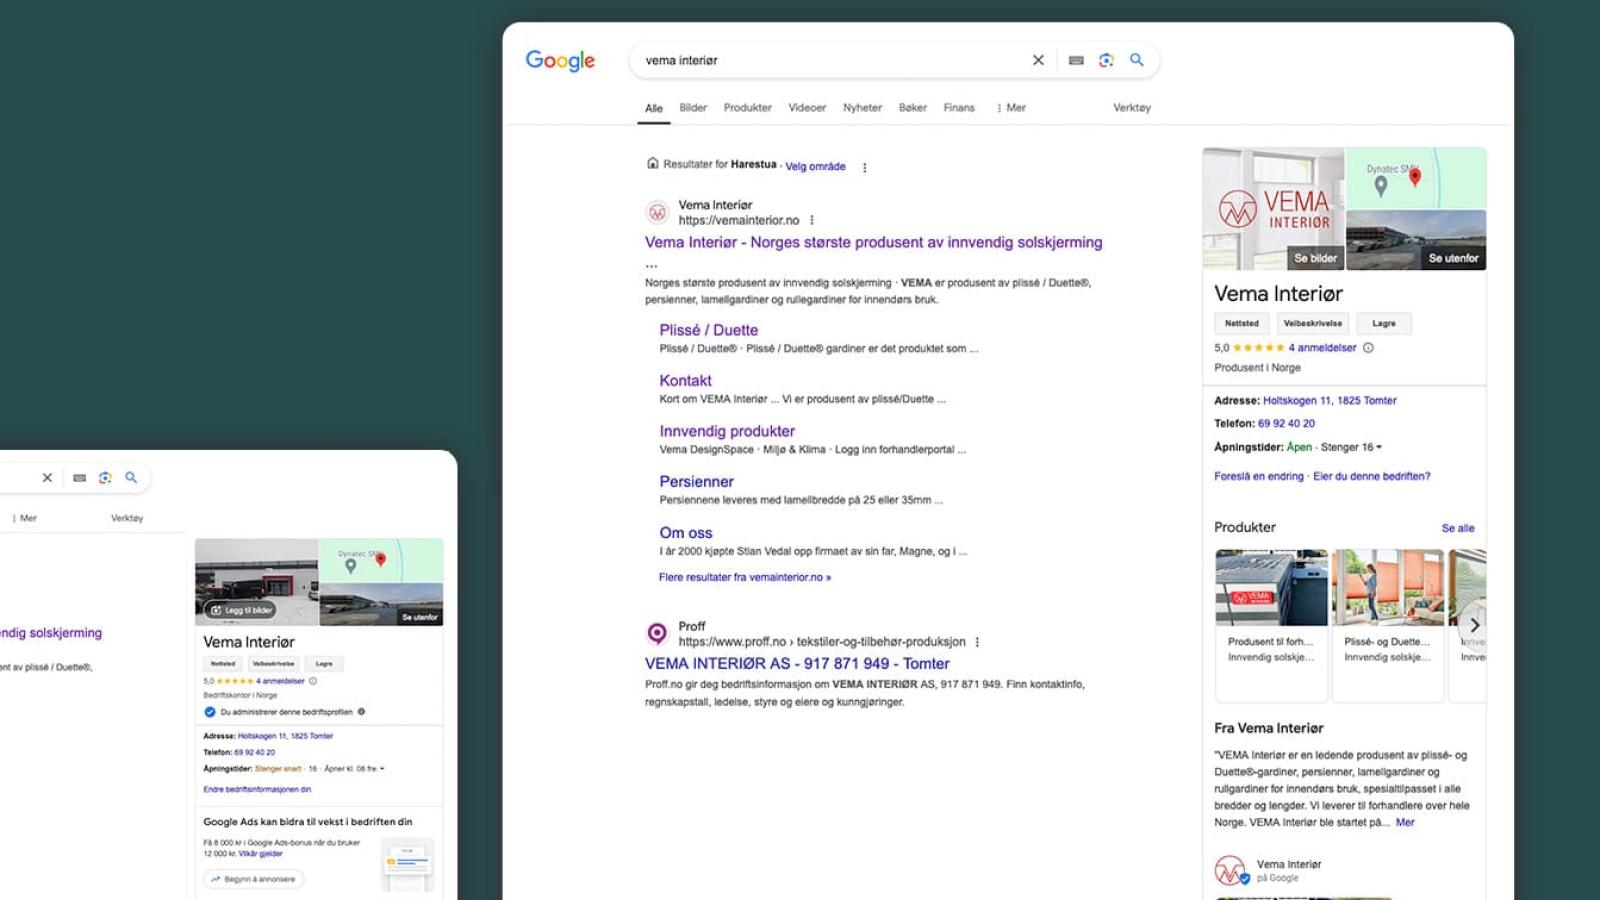Image resolution: width=1600 pixels, height=900 pixels.
Task: Click the Veibeskrivelse button in main panel
Action: (x=1313, y=323)
